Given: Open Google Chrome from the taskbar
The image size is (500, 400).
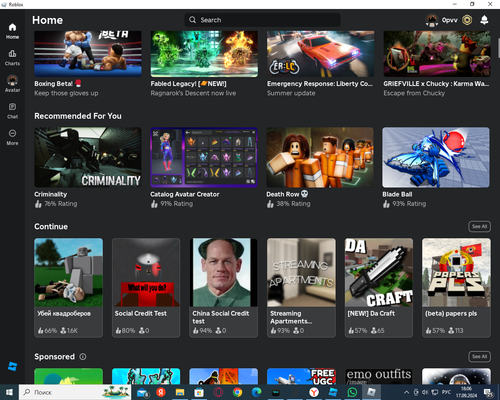Looking at the screenshot, I should (237, 392).
